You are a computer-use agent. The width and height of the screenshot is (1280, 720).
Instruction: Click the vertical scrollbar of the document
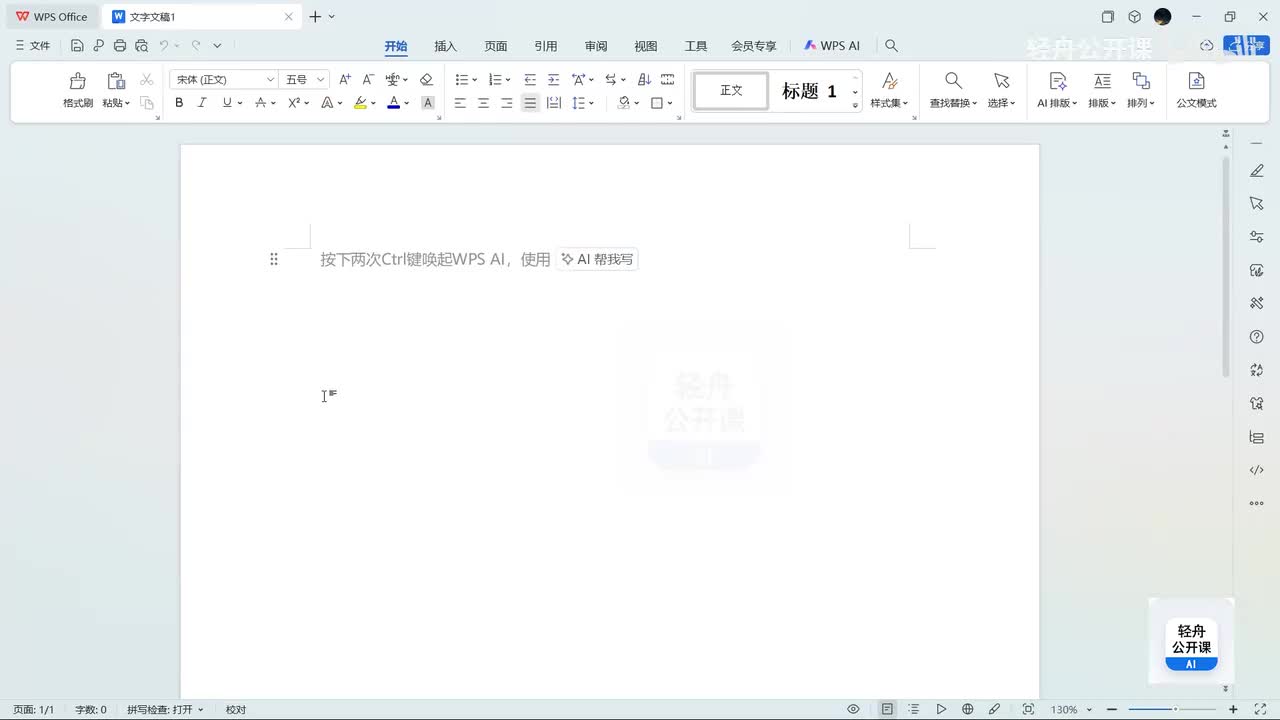(x=1226, y=267)
